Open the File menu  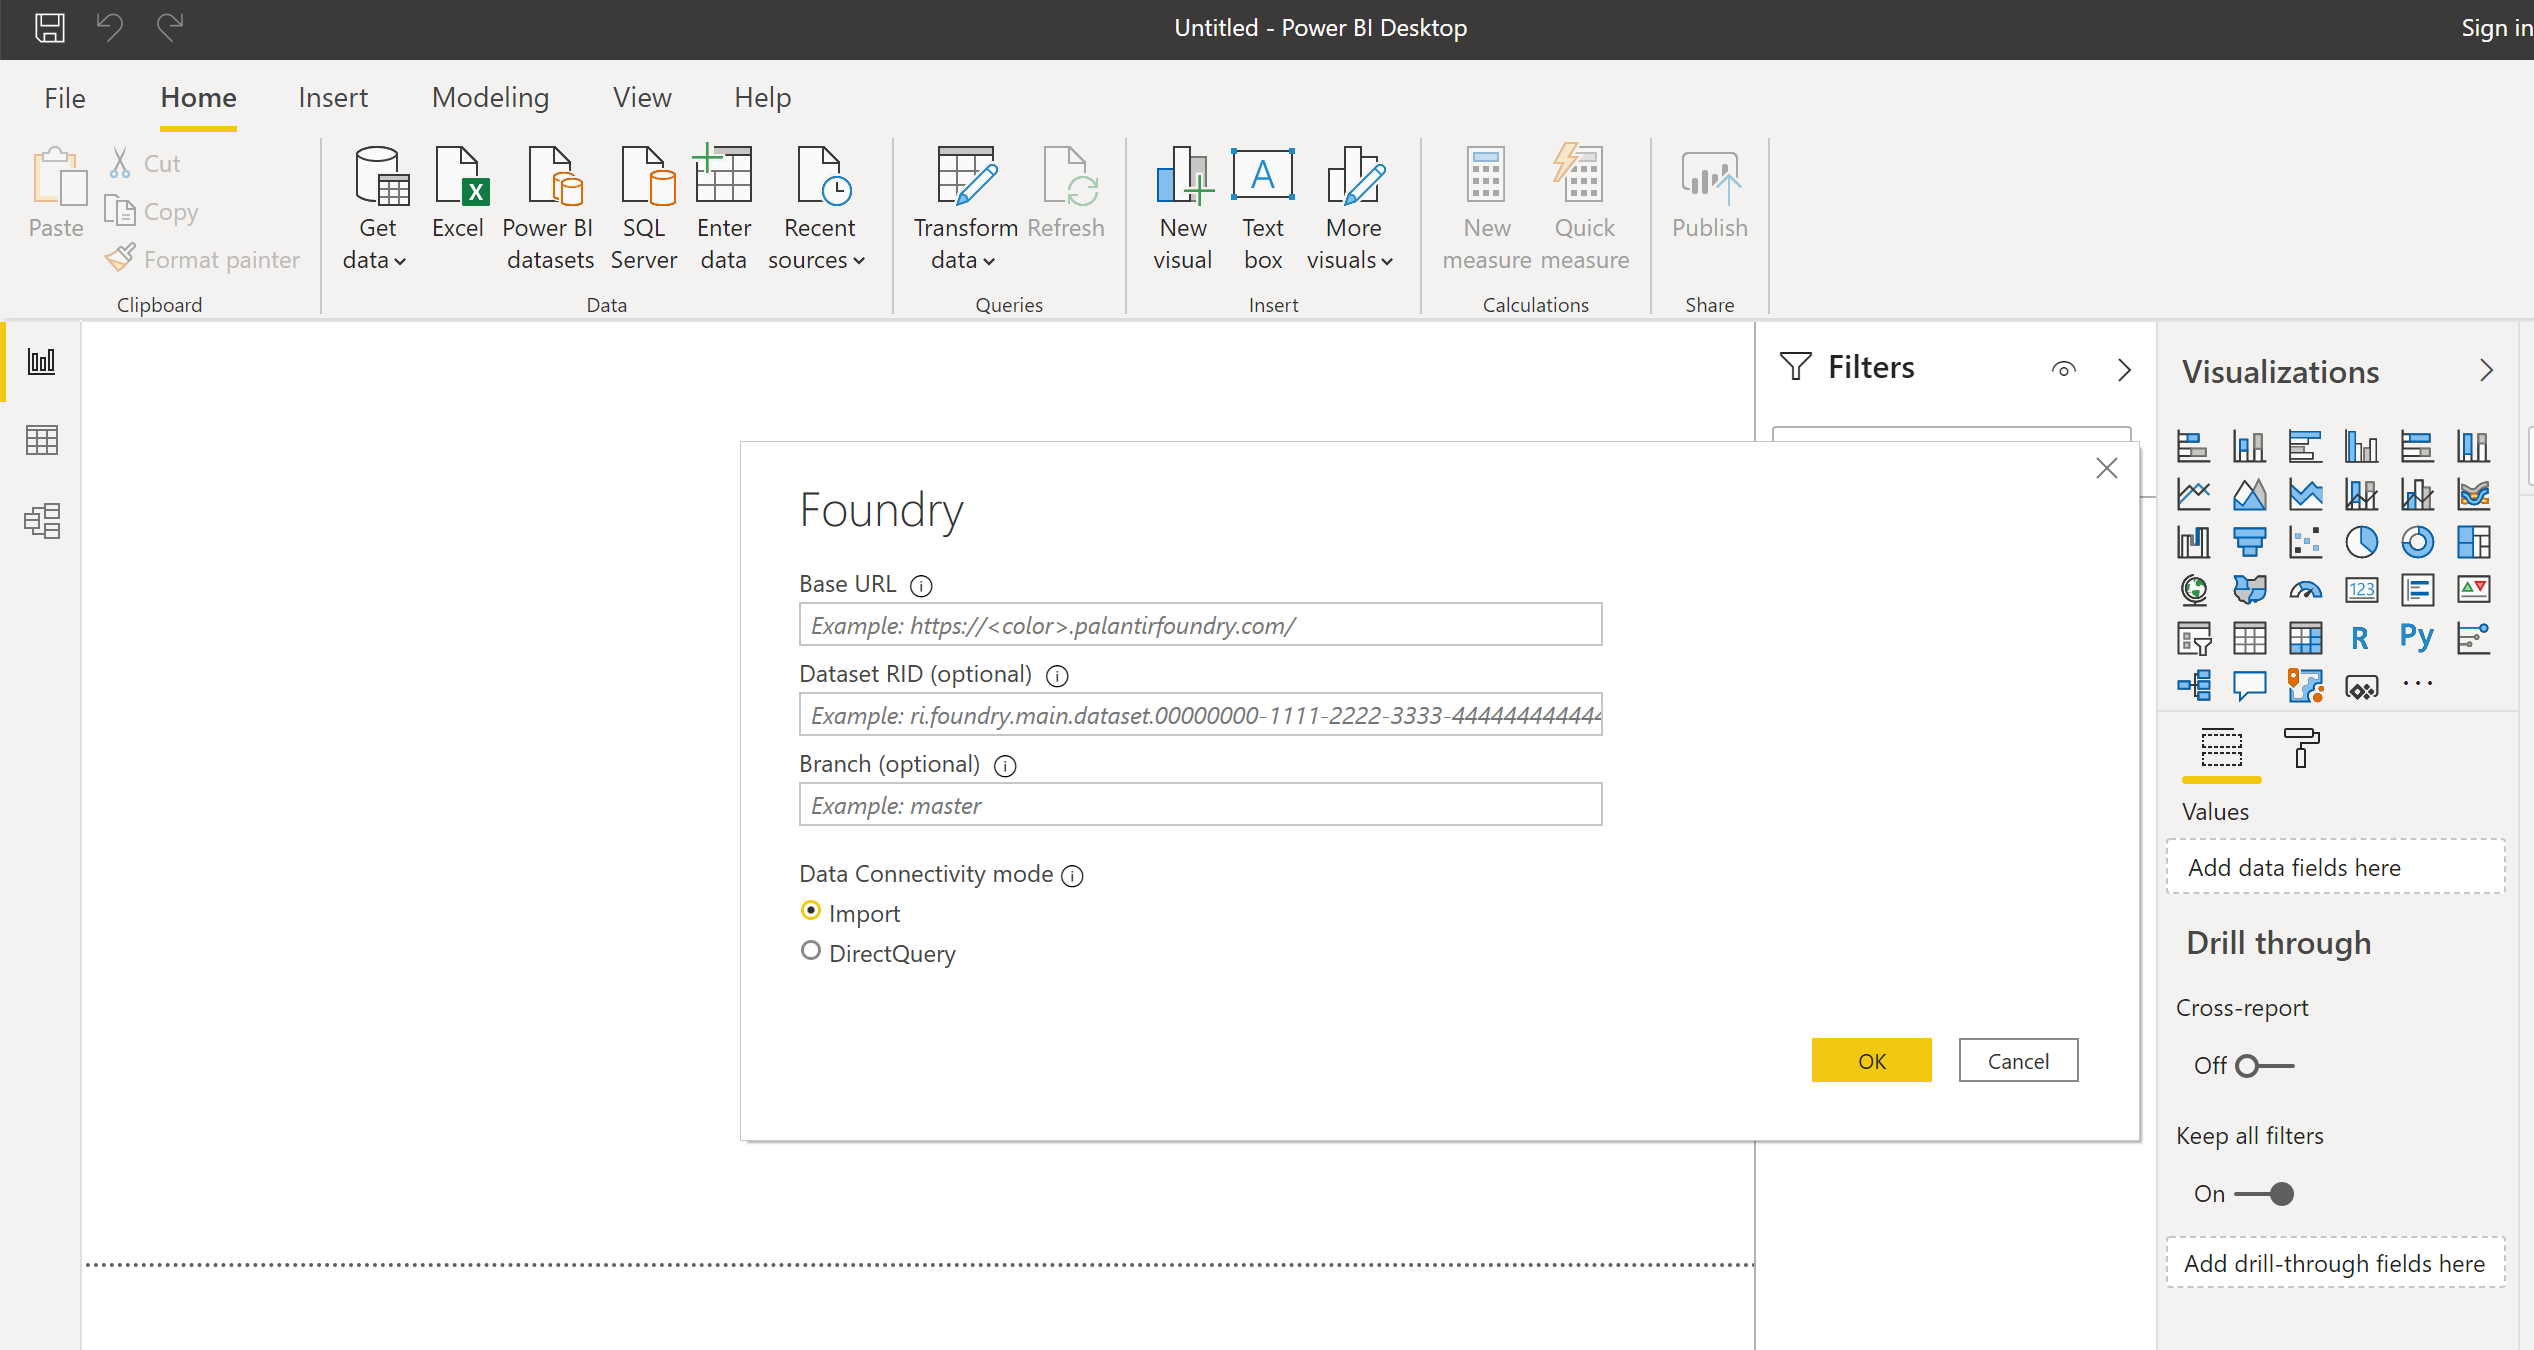65,98
